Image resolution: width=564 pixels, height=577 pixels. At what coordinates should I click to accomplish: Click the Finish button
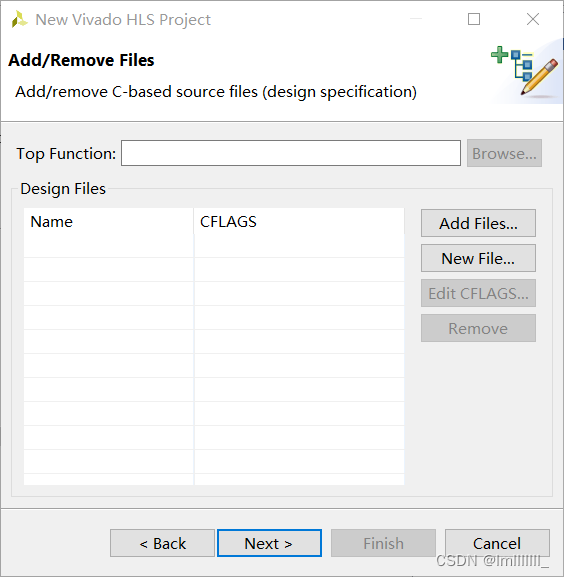(x=383, y=543)
